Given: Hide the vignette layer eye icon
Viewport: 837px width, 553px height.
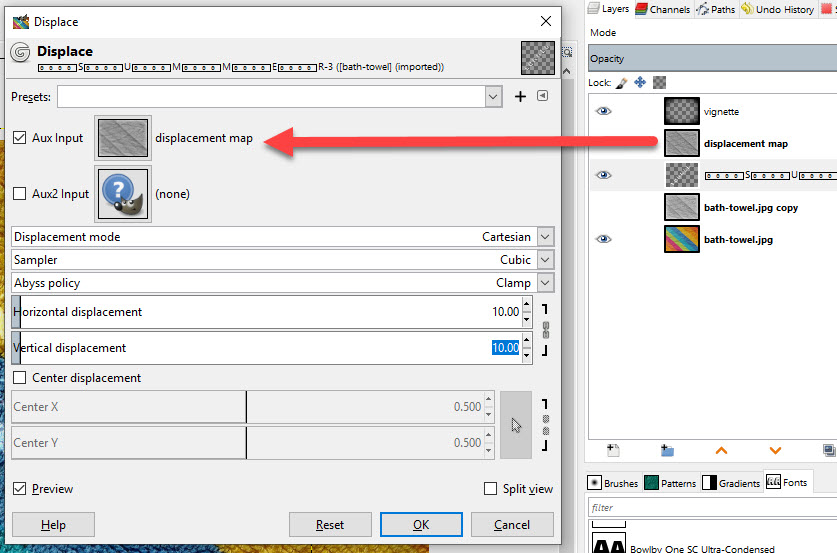Looking at the screenshot, I should click(604, 111).
